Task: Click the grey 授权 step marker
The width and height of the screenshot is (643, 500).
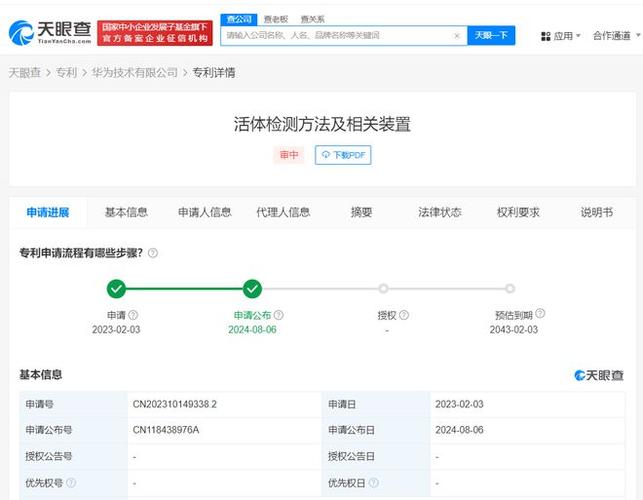Action: pyautogui.click(x=383, y=289)
